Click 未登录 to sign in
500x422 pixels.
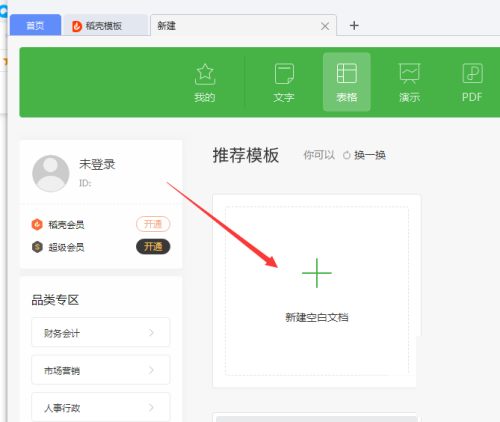click(97, 164)
